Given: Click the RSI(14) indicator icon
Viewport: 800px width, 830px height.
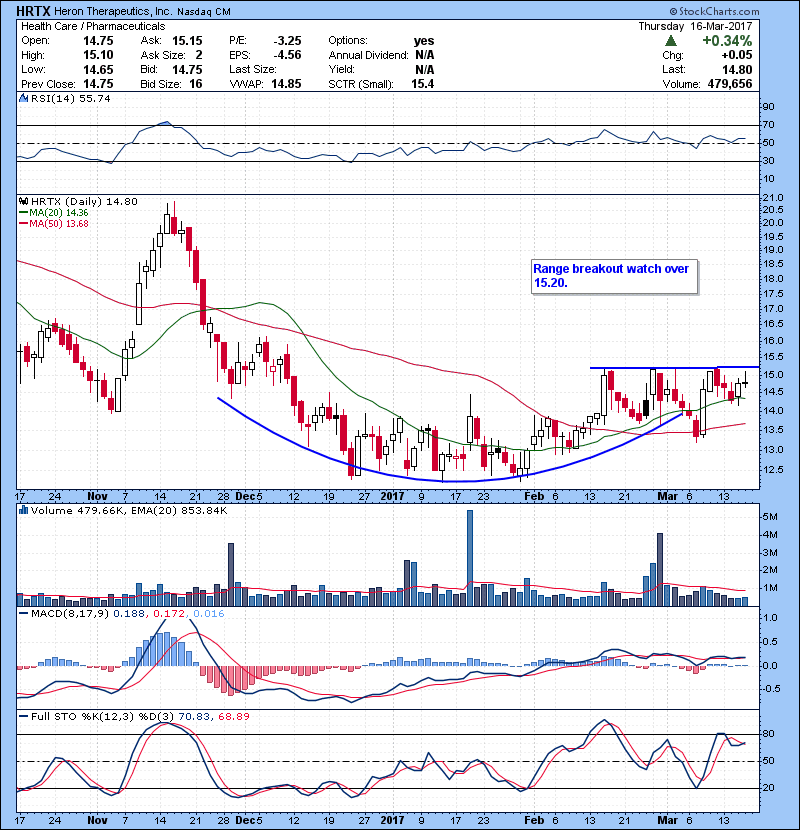Looking at the screenshot, I should (x=23, y=98).
